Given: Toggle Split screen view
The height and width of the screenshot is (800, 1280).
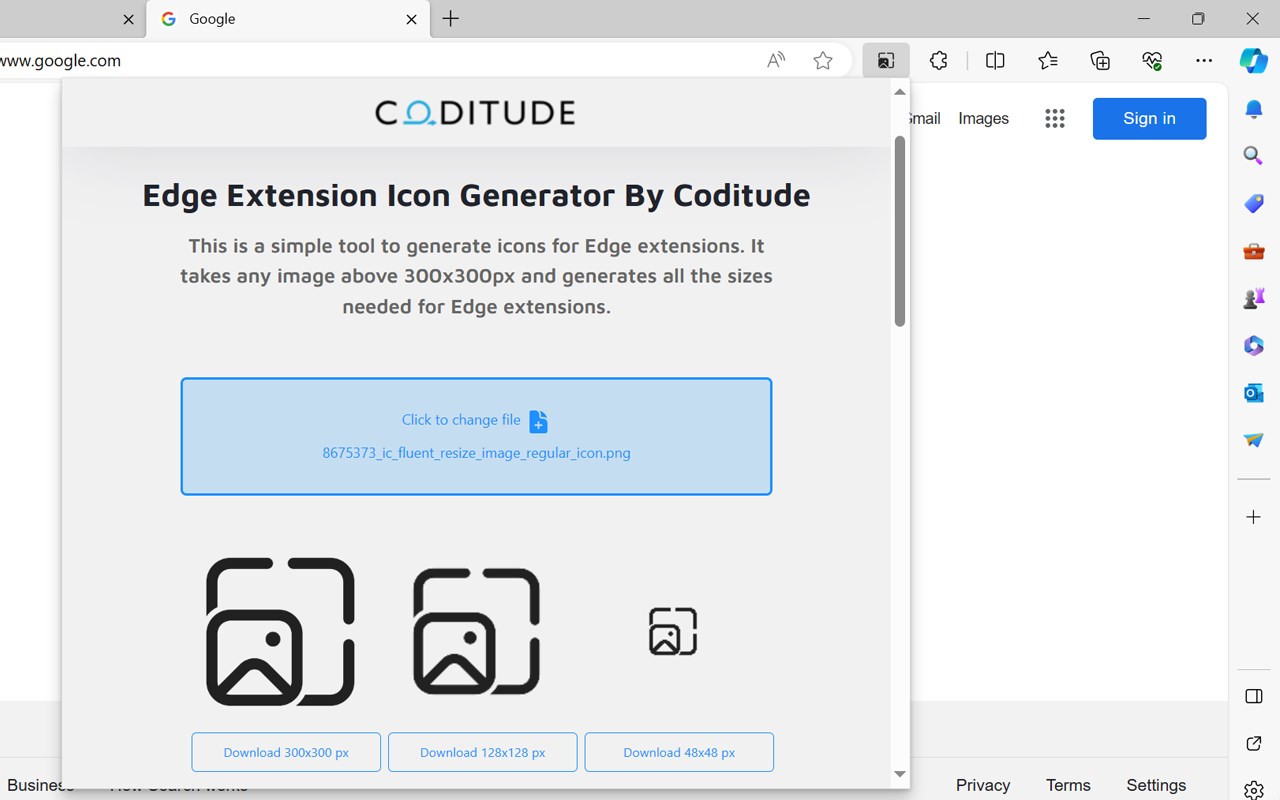Looking at the screenshot, I should [x=995, y=61].
